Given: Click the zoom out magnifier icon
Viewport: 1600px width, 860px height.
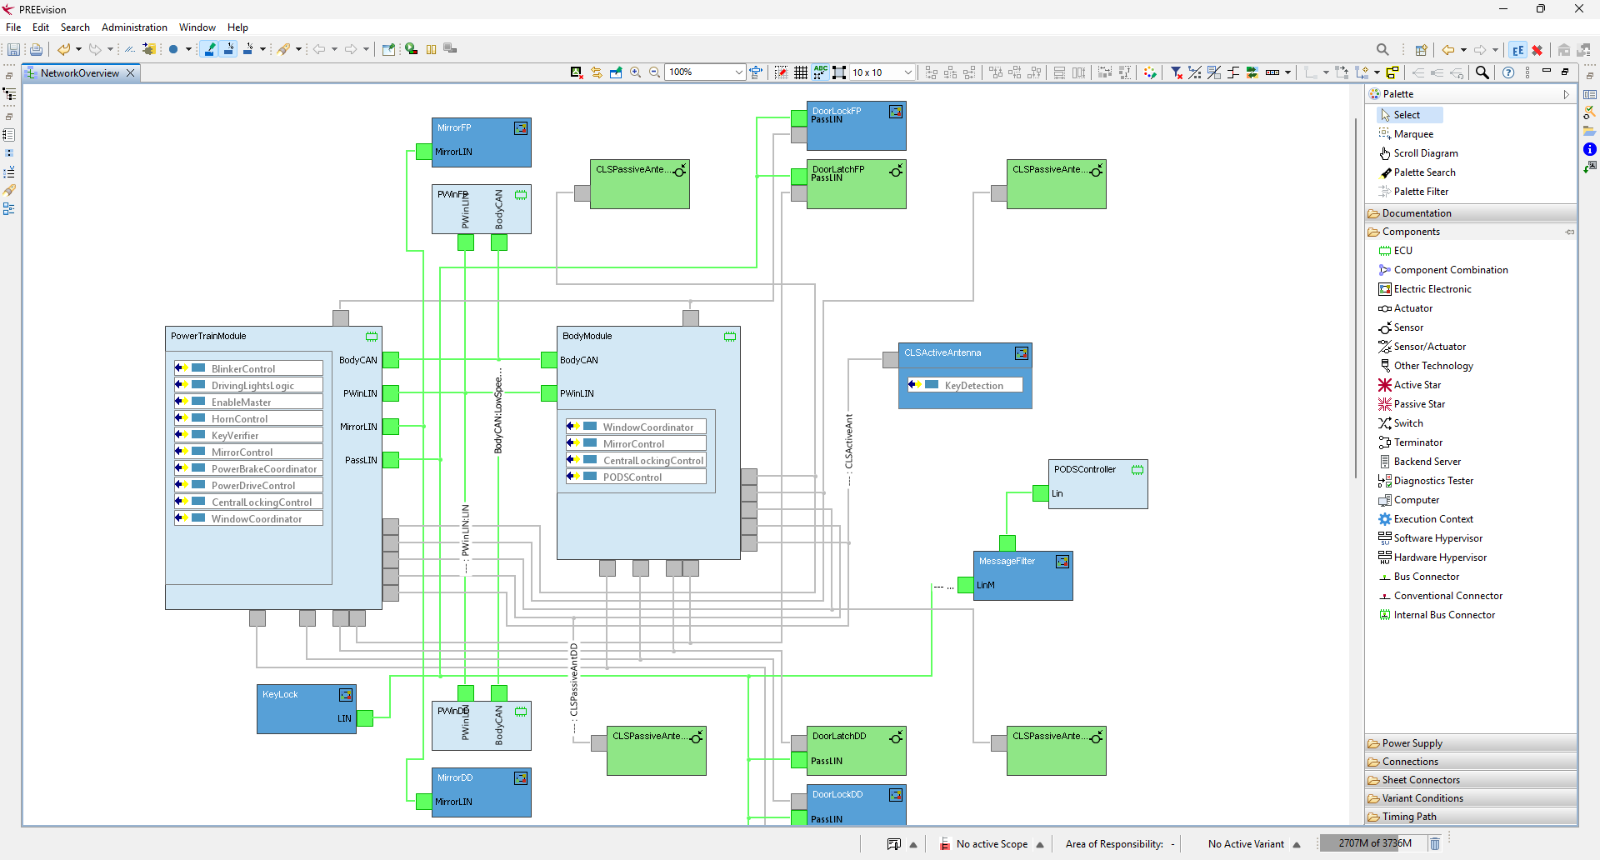Looking at the screenshot, I should [x=655, y=72].
